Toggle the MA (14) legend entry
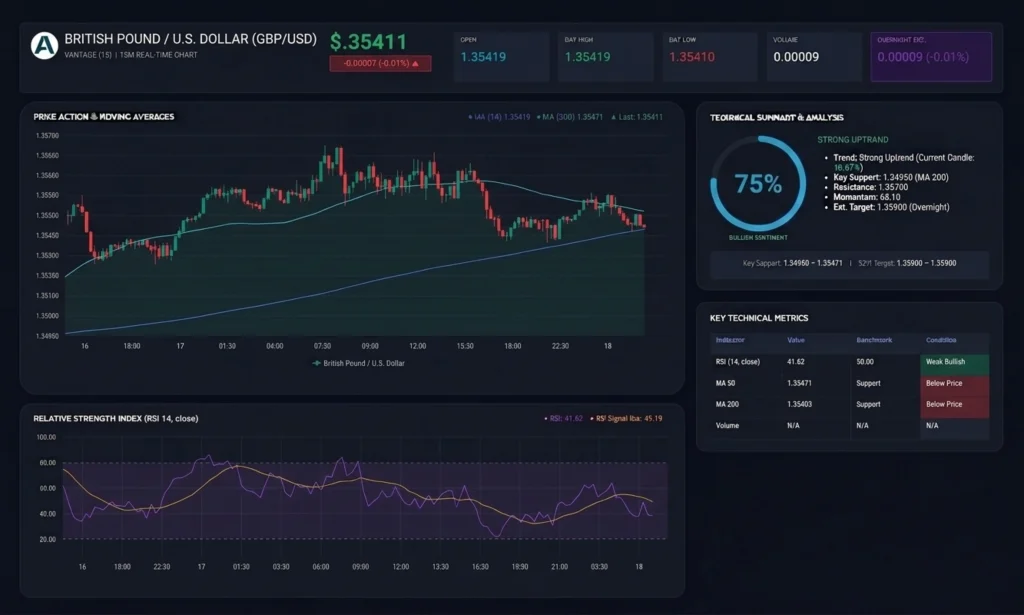Viewport: 1024px width, 615px height. [x=499, y=118]
